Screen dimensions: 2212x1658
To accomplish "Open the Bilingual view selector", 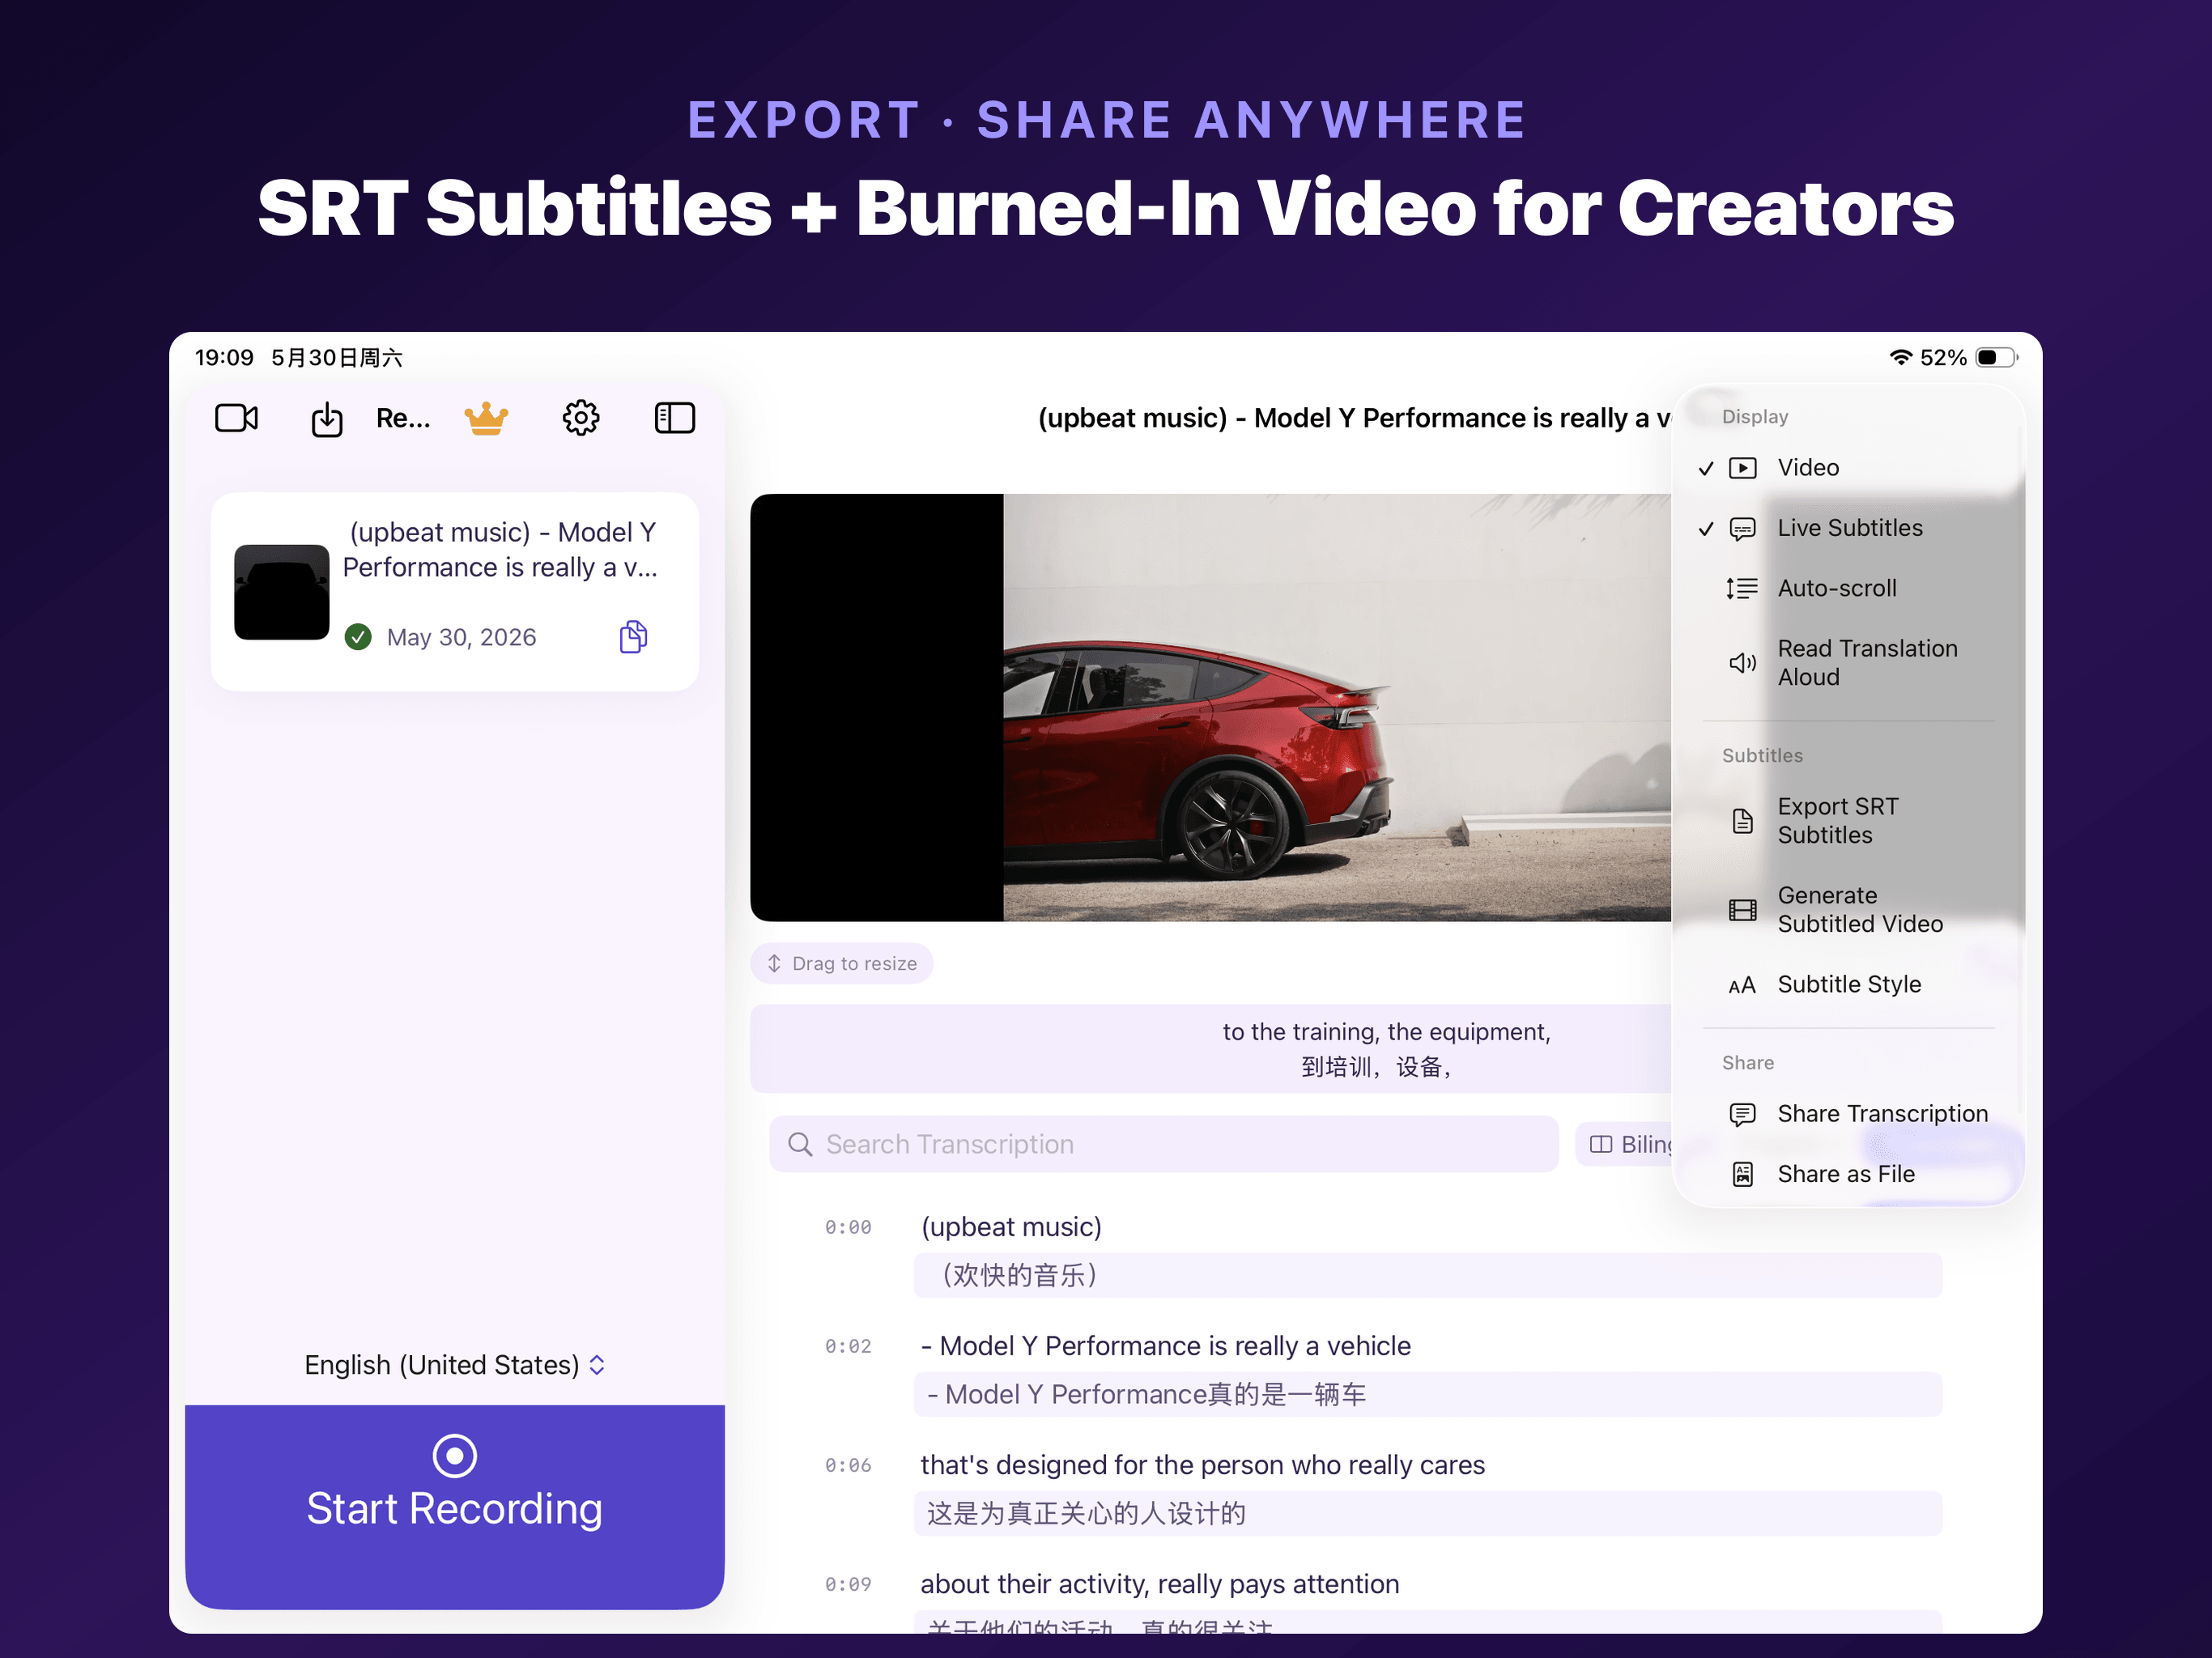I will pos(1625,1144).
